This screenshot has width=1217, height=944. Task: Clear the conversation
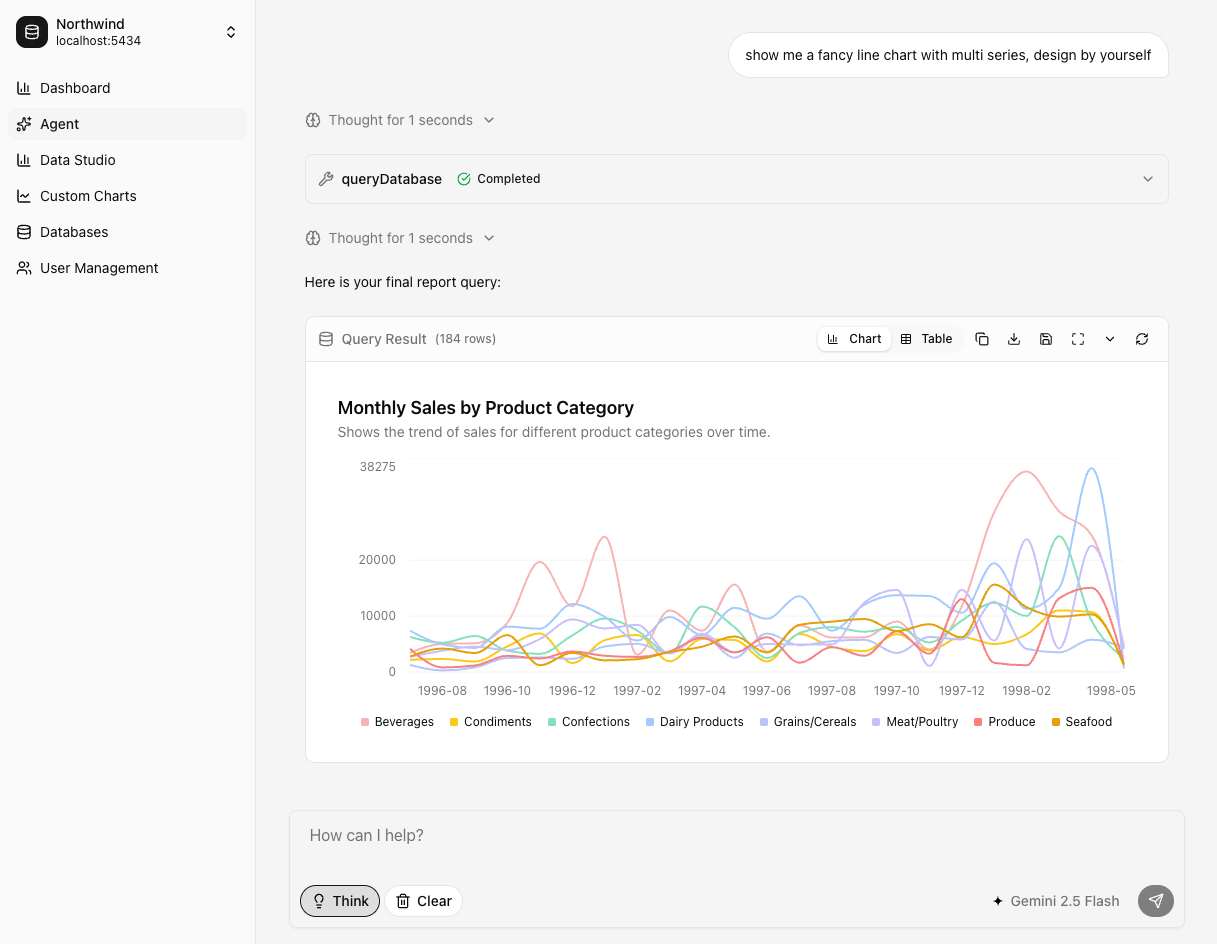click(424, 901)
